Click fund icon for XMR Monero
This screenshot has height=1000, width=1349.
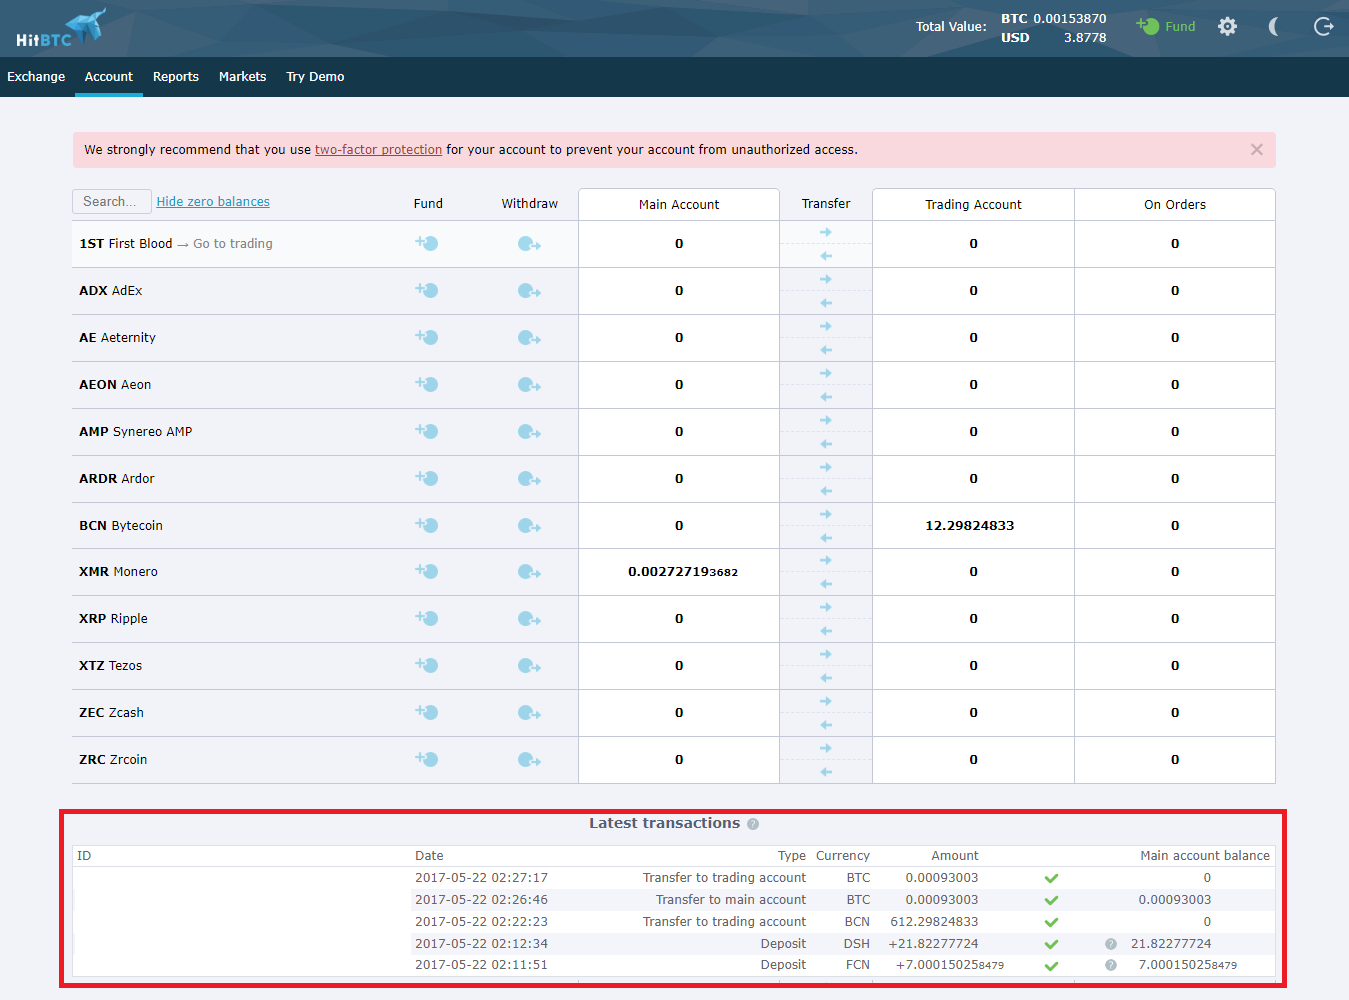click(427, 571)
